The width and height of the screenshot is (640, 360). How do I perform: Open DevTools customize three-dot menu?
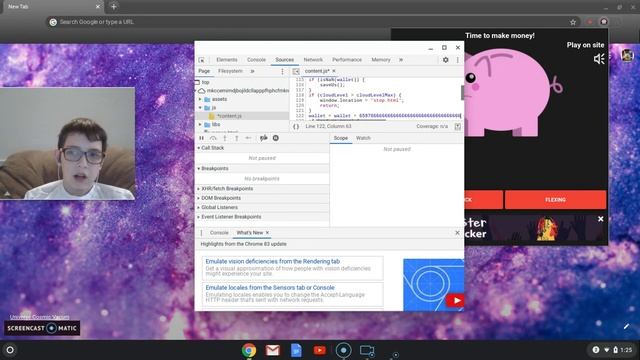(458, 60)
